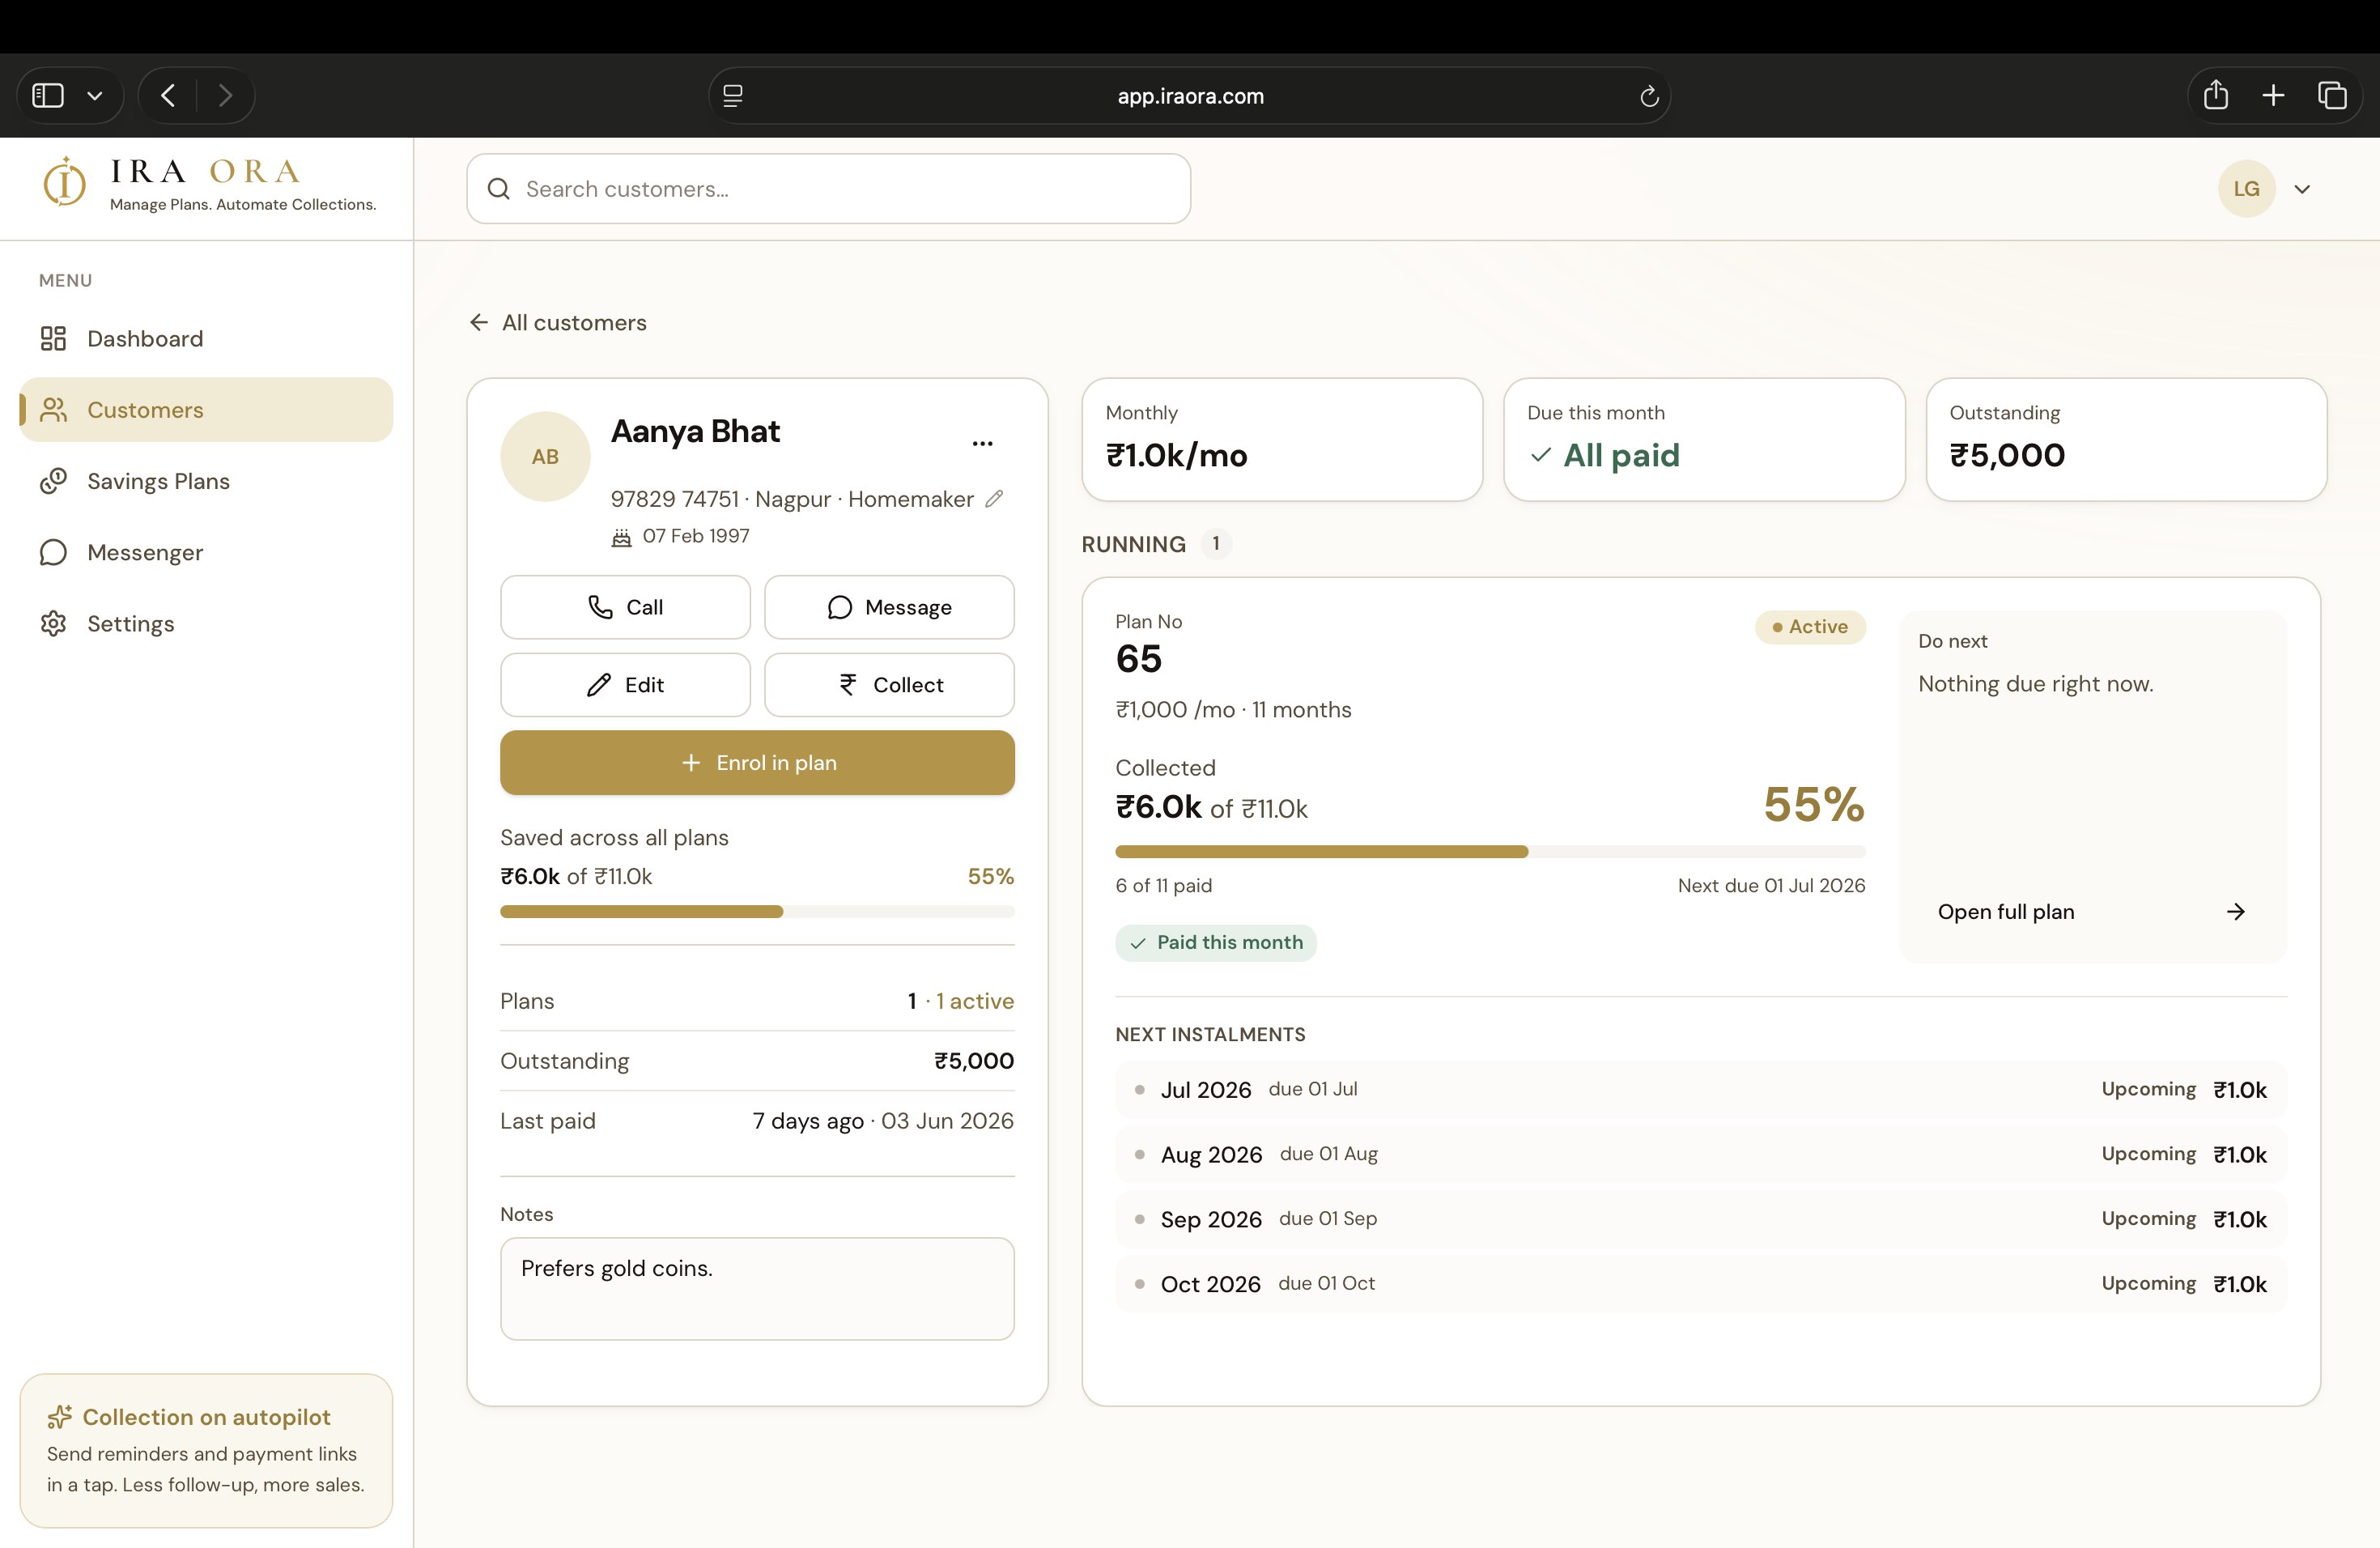The image size is (2380, 1548).
Task: Open the three-dot menu for Aanya Bhat
Action: [982, 443]
